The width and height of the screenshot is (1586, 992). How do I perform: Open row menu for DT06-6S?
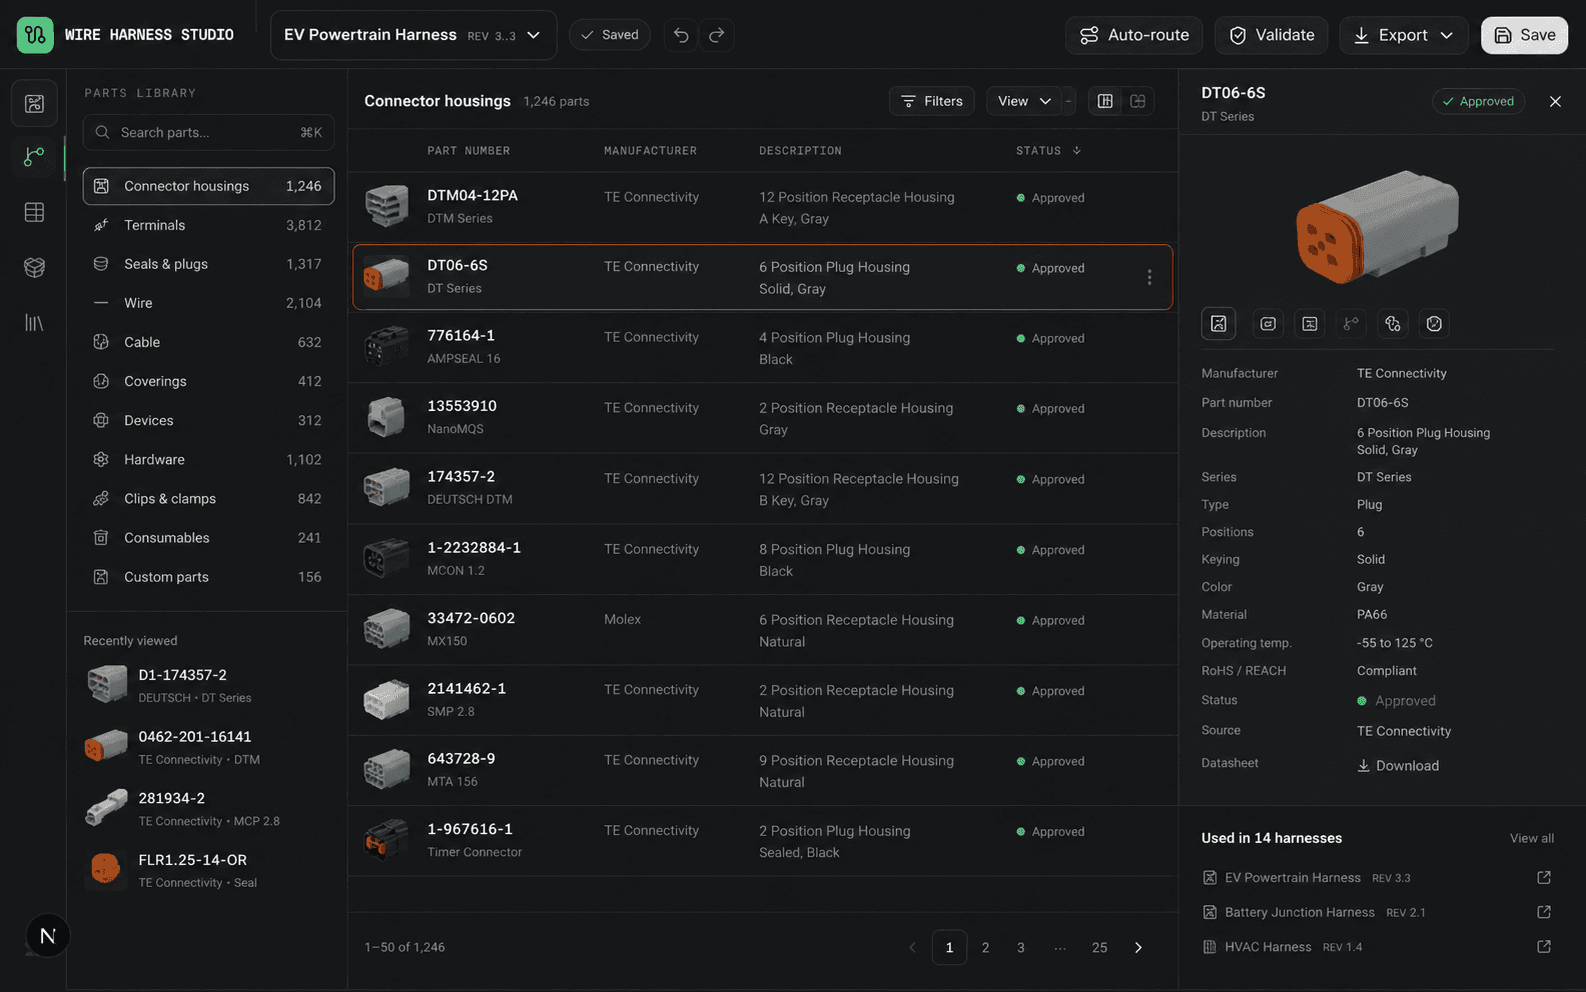(1149, 277)
